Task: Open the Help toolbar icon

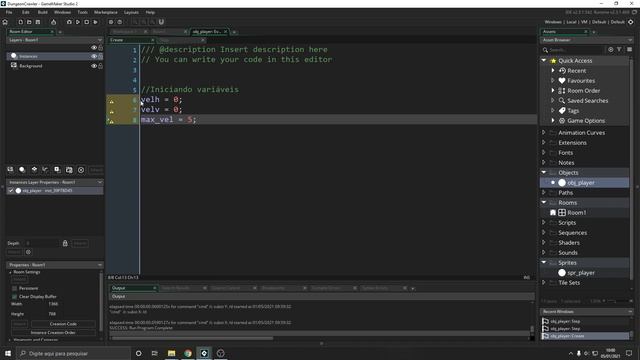Action: (120, 22)
